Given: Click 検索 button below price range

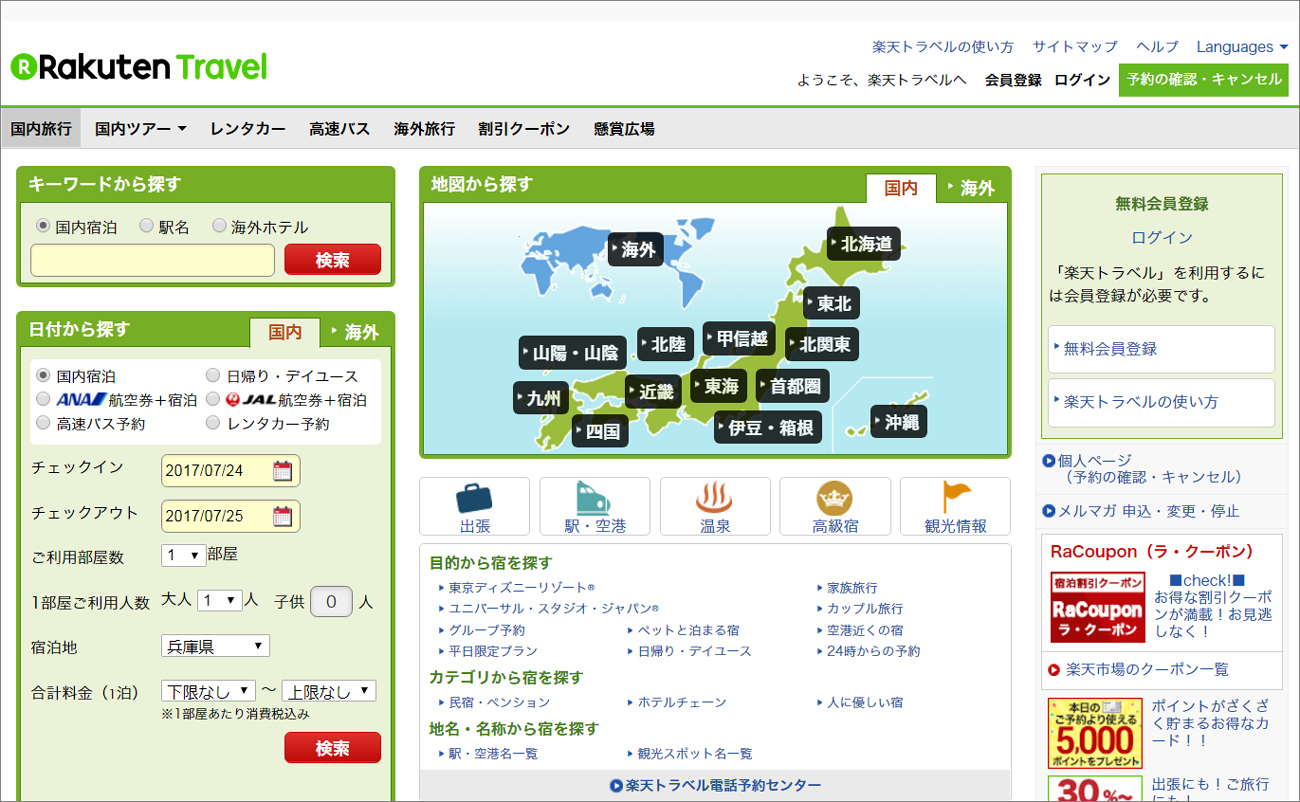Looking at the screenshot, I should tap(333, 748).
